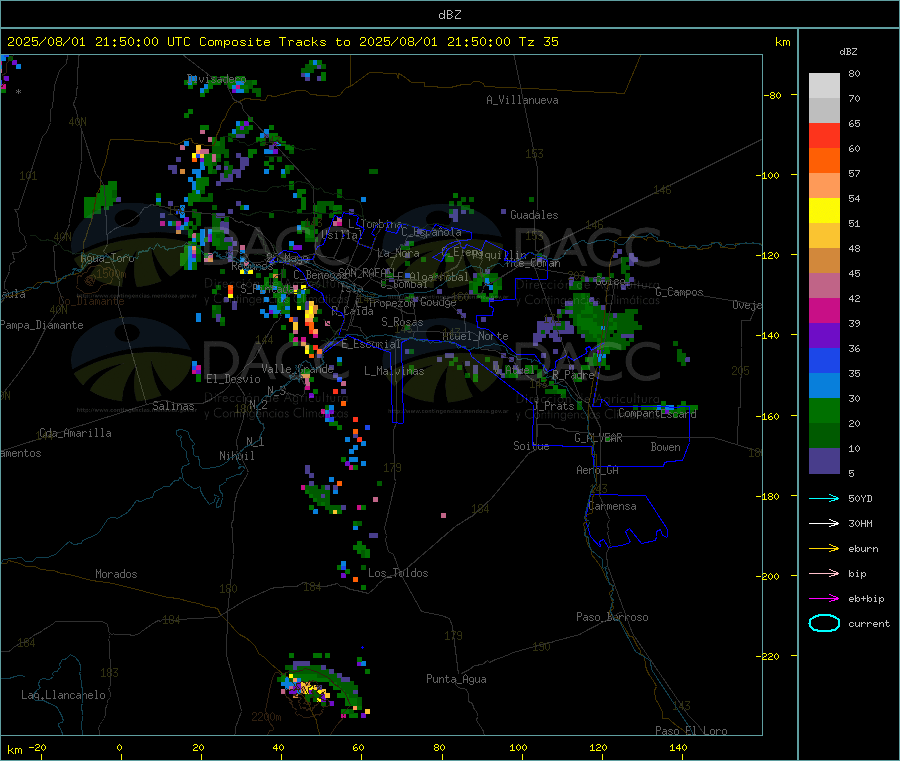Click the Nihuil location label

point(236,456)
